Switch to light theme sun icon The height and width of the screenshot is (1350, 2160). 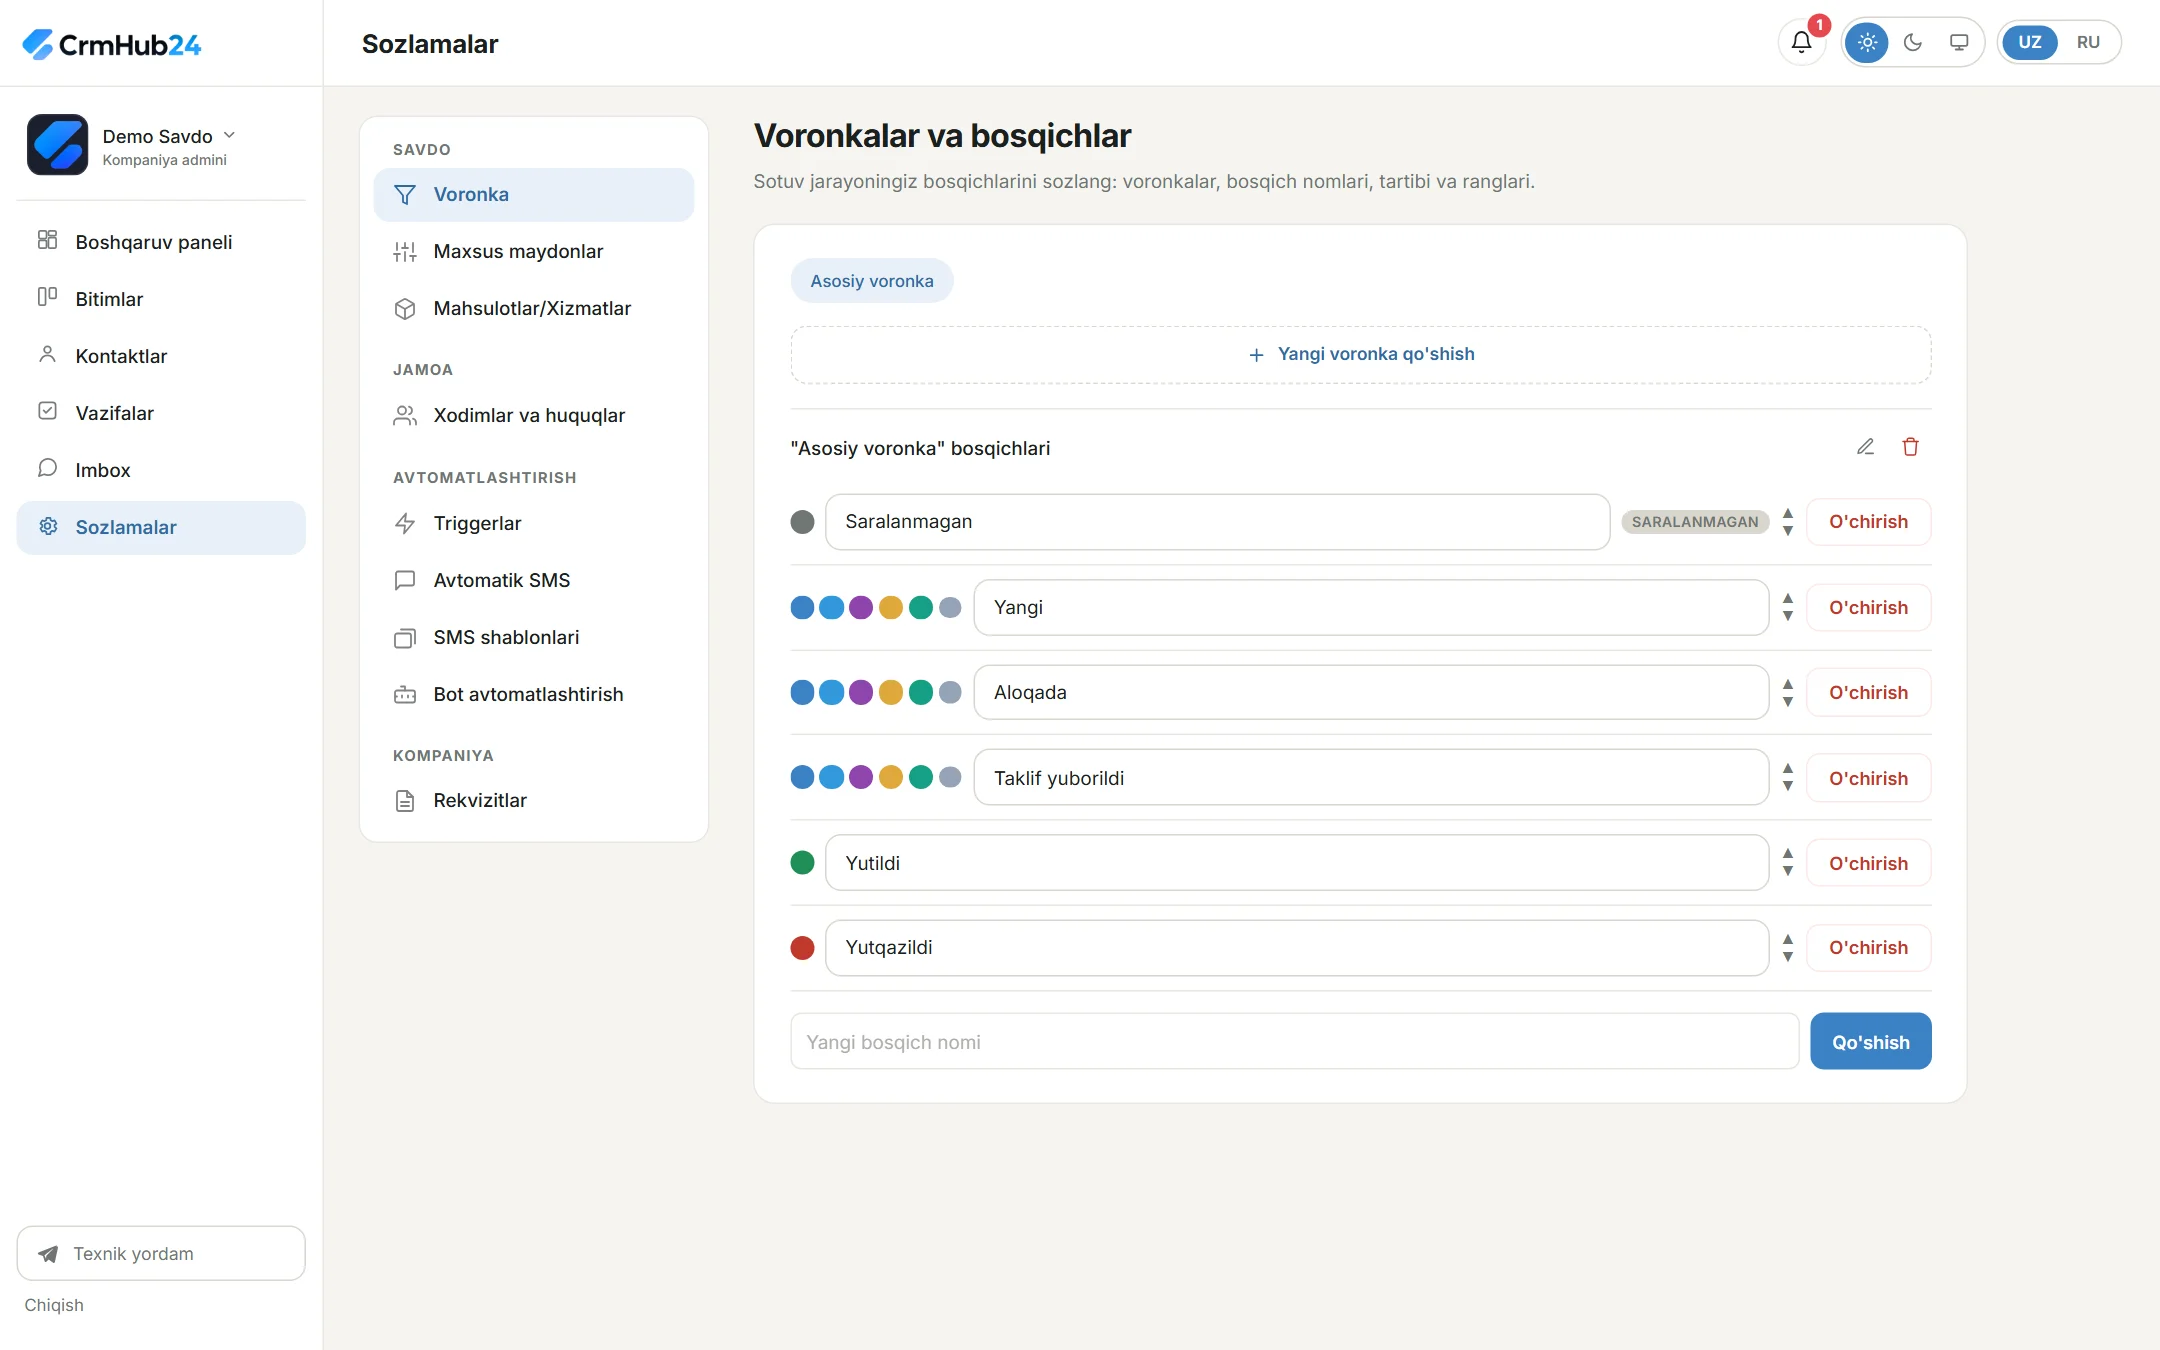pos(1867,42)
